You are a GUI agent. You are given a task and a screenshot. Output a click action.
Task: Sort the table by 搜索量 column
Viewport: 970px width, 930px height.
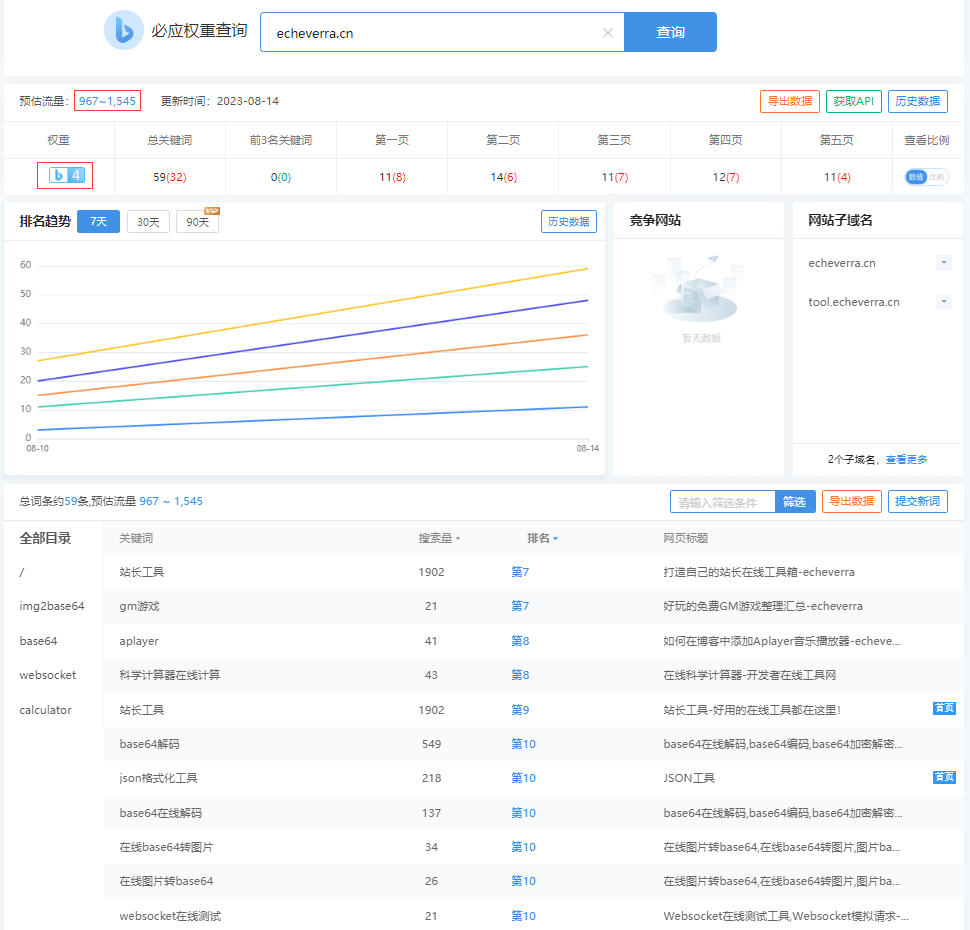point(439,538)
